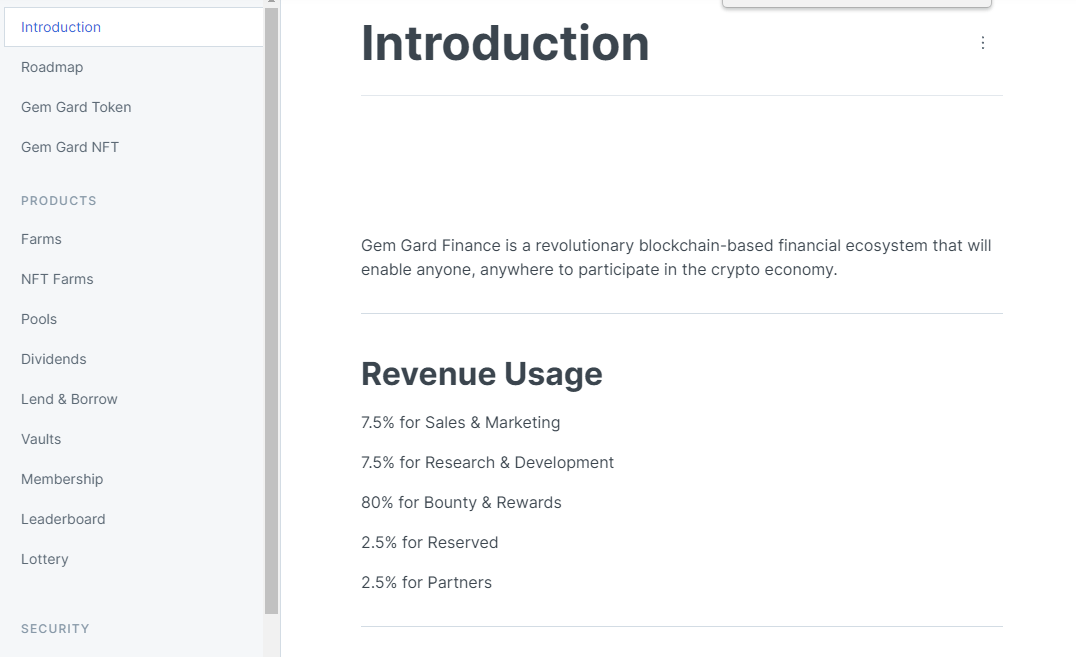
Task: Click the Revenue Usage heading
Action: pyautogui.click(x=482, y=373)
